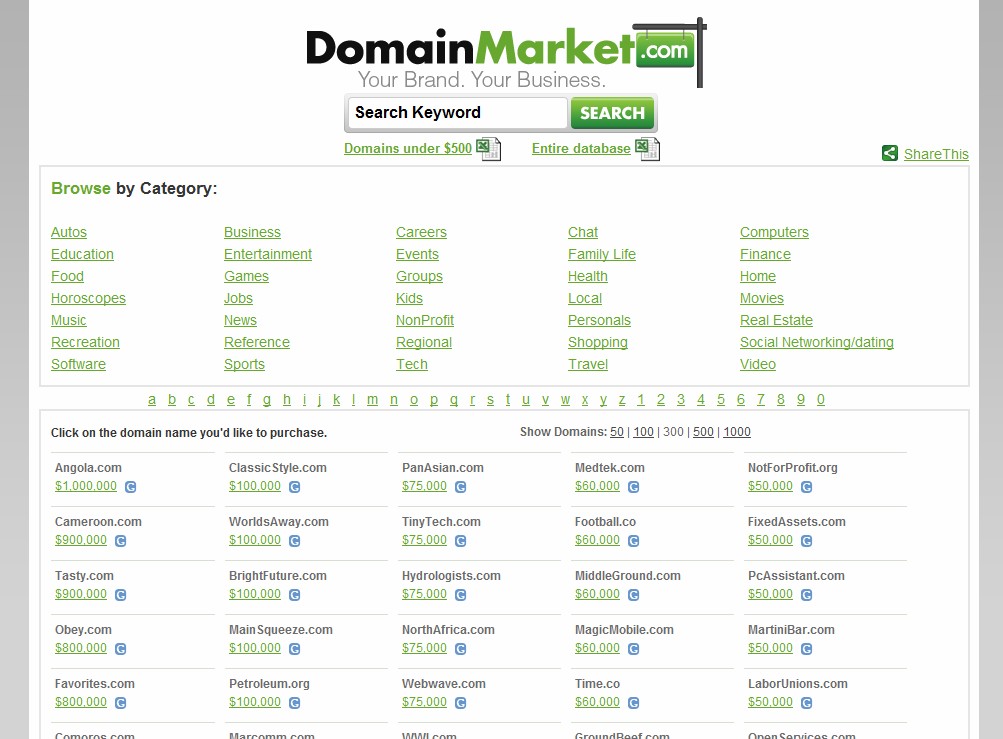Click the blue icon beside Tasty.com's price
The image size is (1003, 739).
point(120,594)
